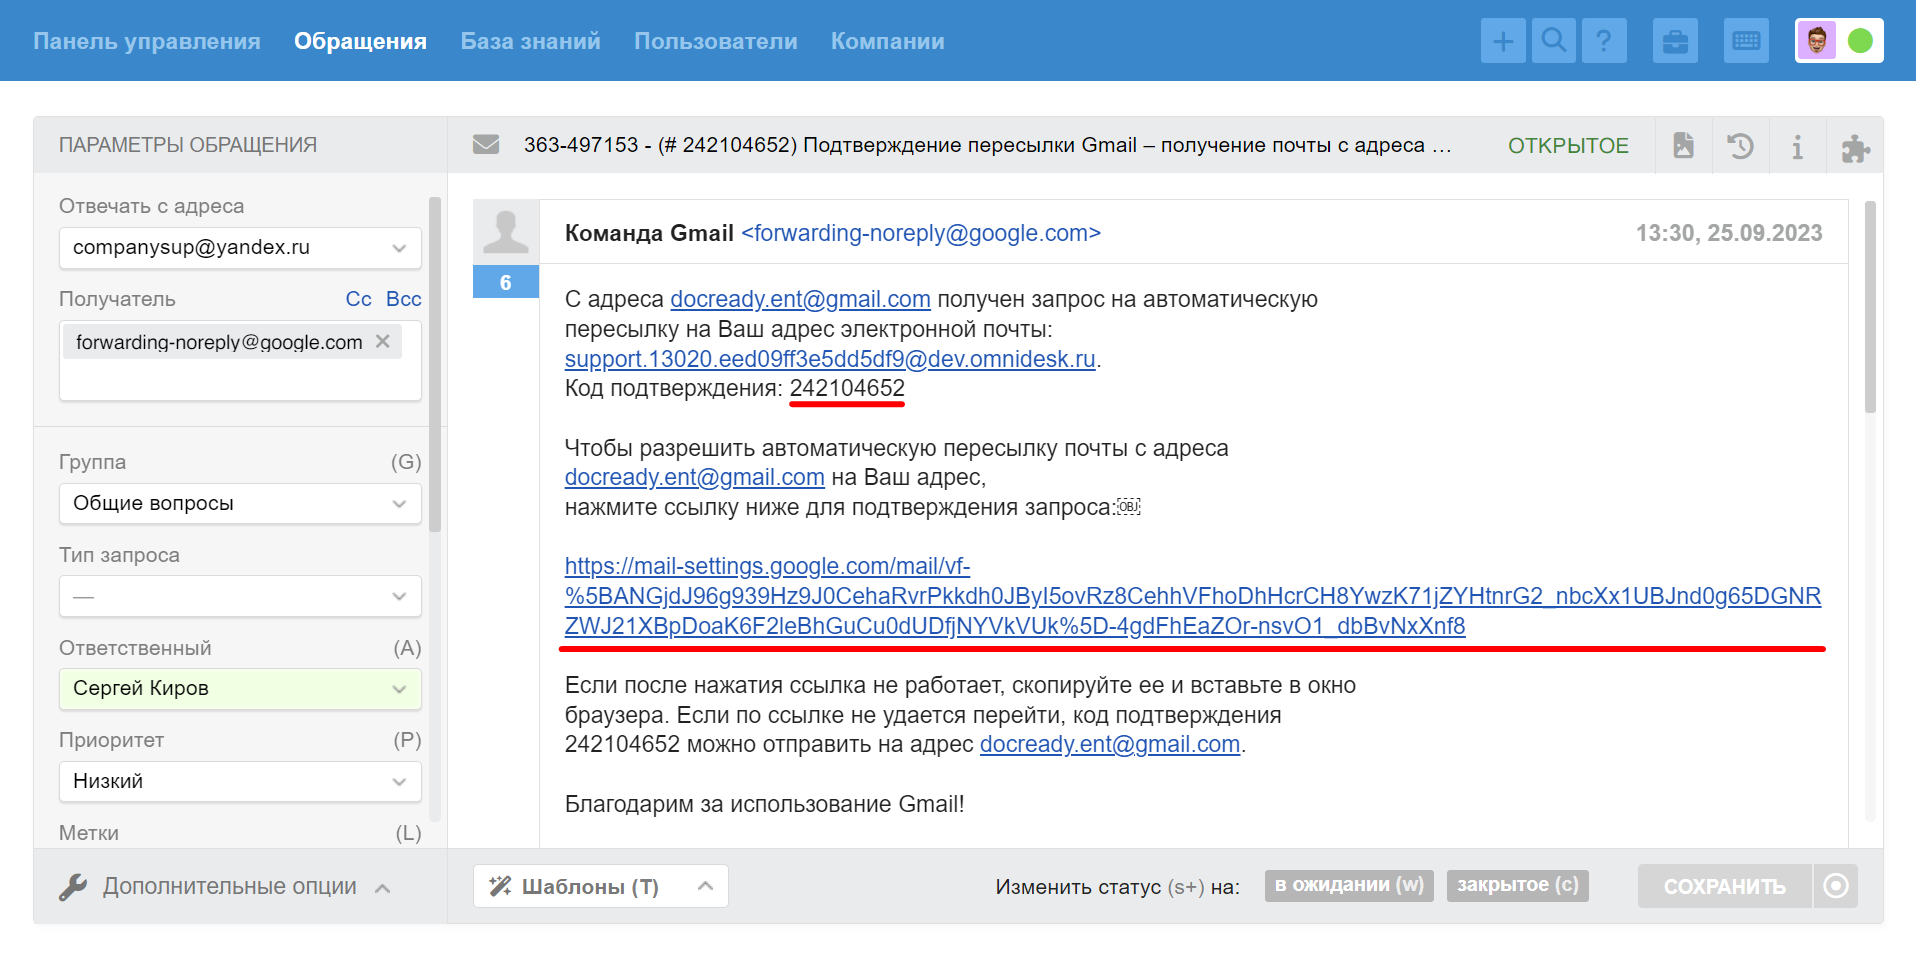Click sender name Команда Gmail
The height and width of the screenshot is (957, 1916).
pos(649,233)
